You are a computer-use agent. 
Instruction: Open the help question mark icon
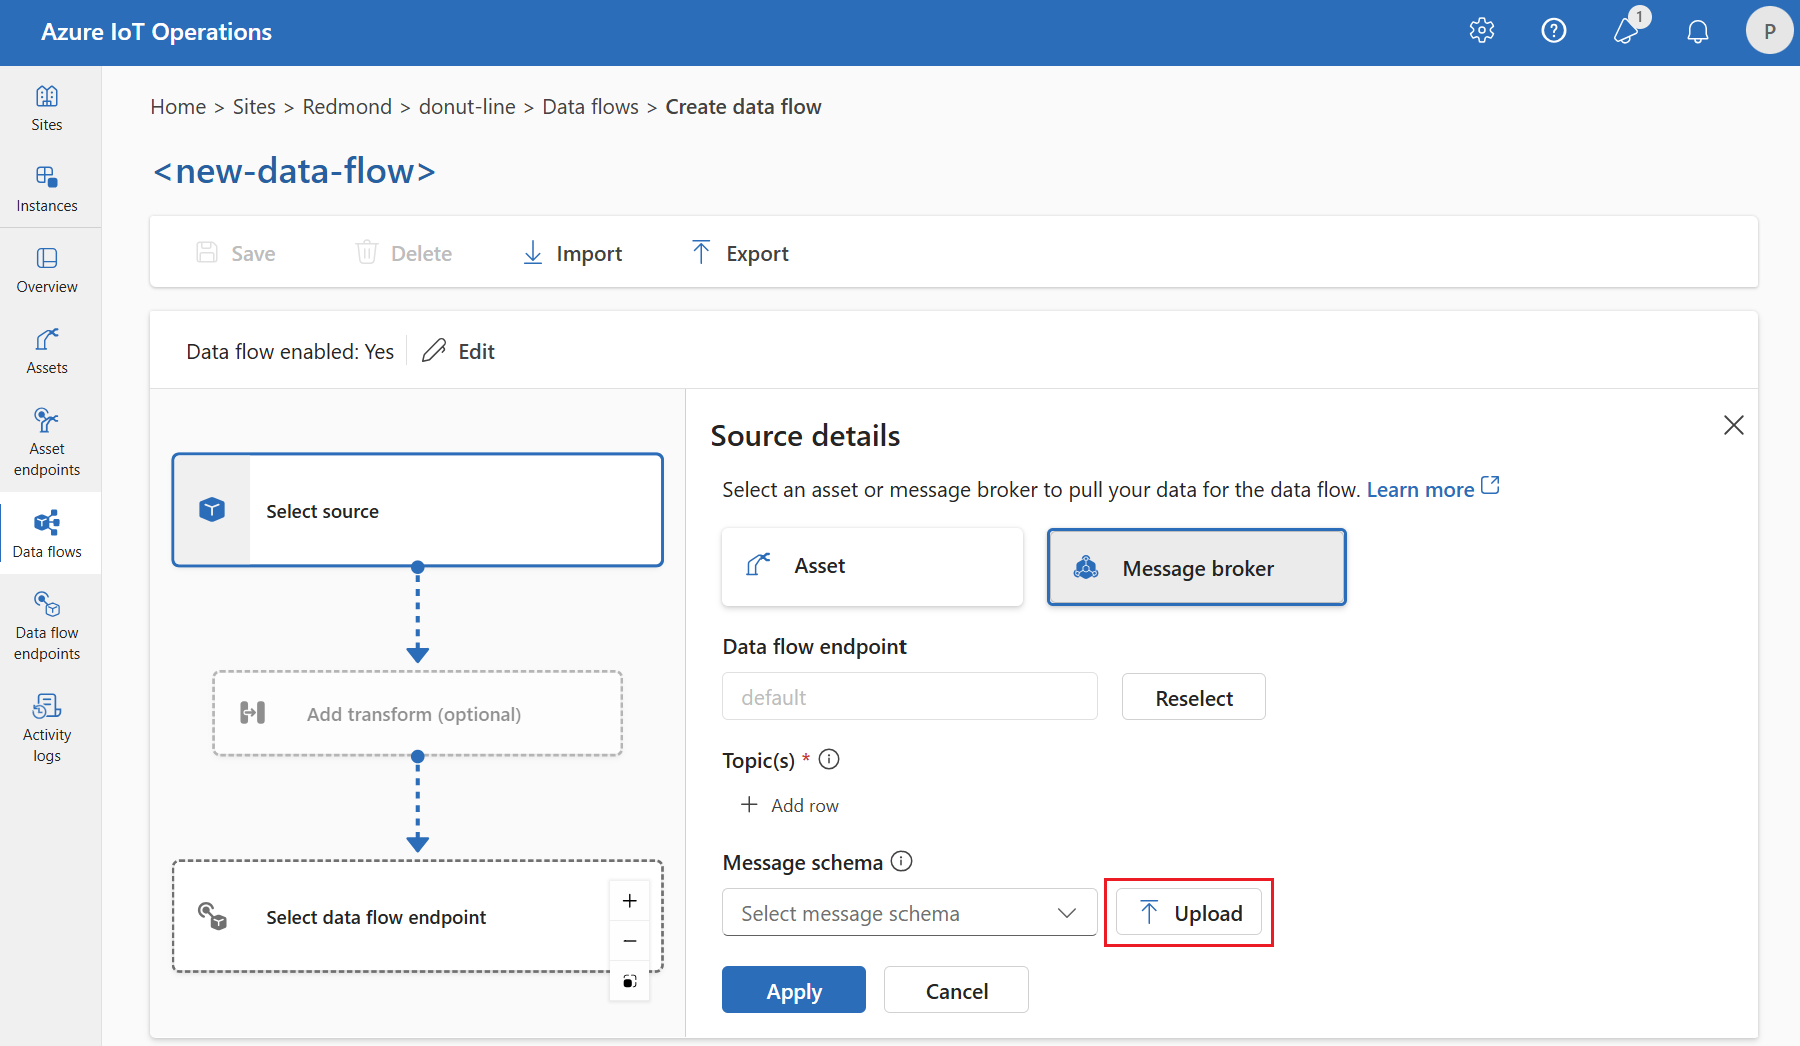pyautogui.click(x=1554, y=31)
